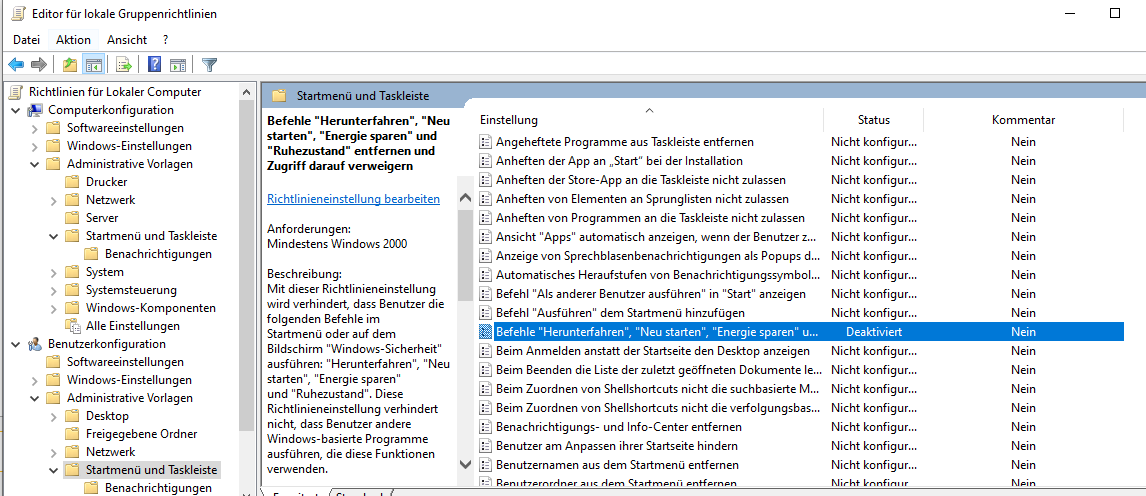The image size is (1146, 496).
Task: Open the Datei menu
Action: tap(26, 40)
